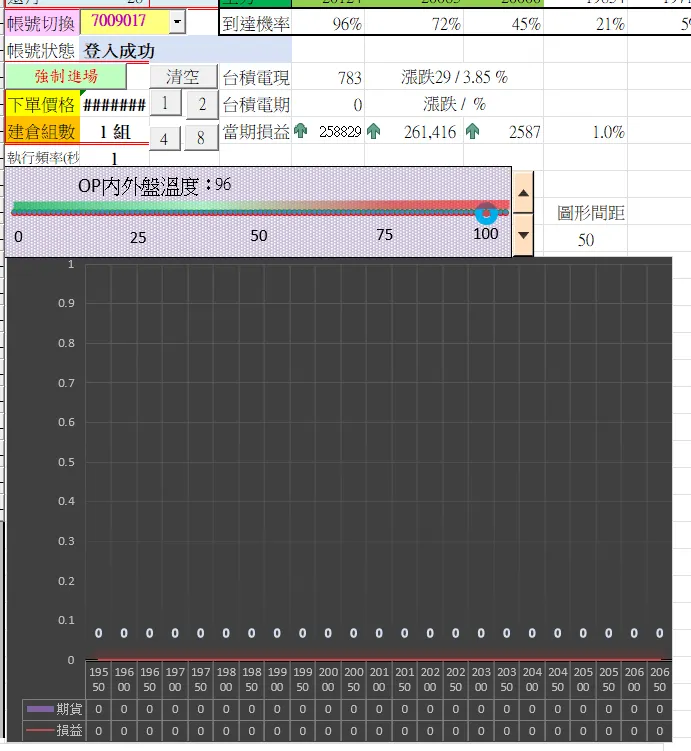The height and width of the screenshot is (751, 691).
Task: Click 當期損益 label cell
Action: [256, 132]
